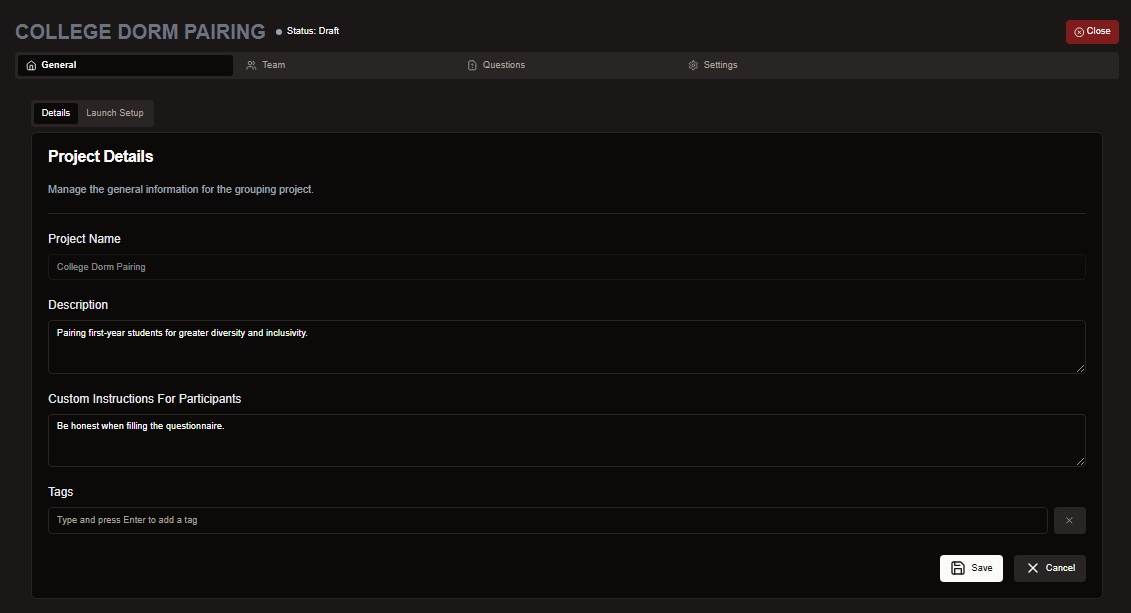This screenshot has width=1131, height=613.
Task: Focus the Tags input field
Action: pyautogui.click(x=547, y=521)
